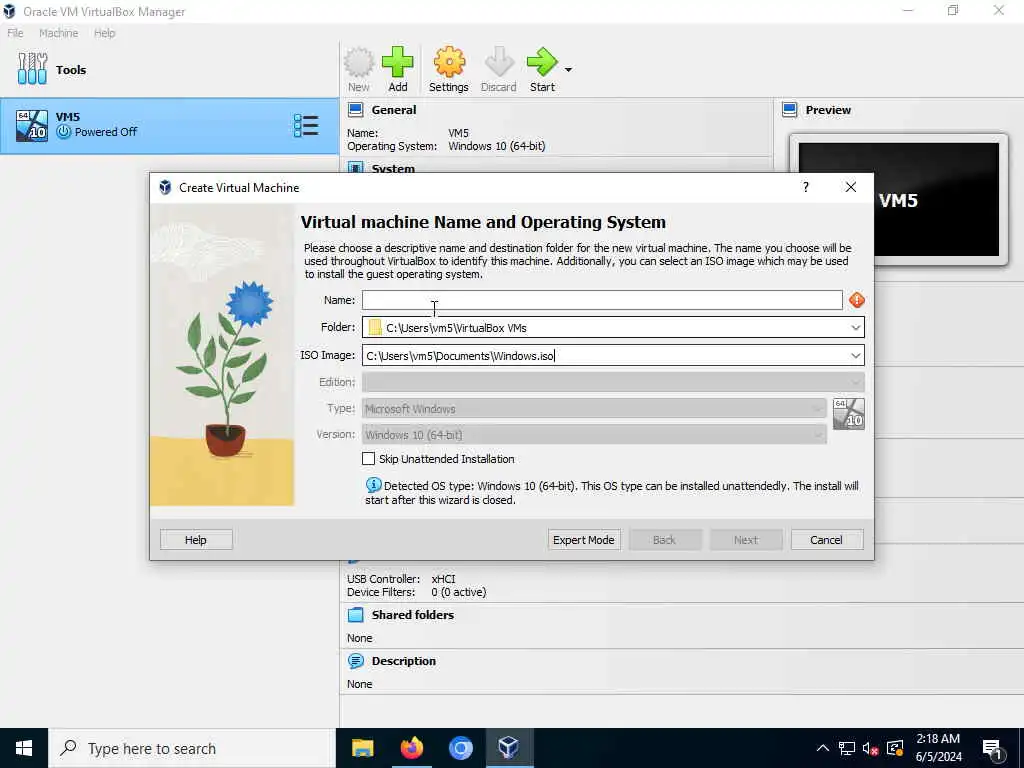
Task: Click 'Windows 10 (64-bit)' in General details
Action: click(x=496, y=146)
